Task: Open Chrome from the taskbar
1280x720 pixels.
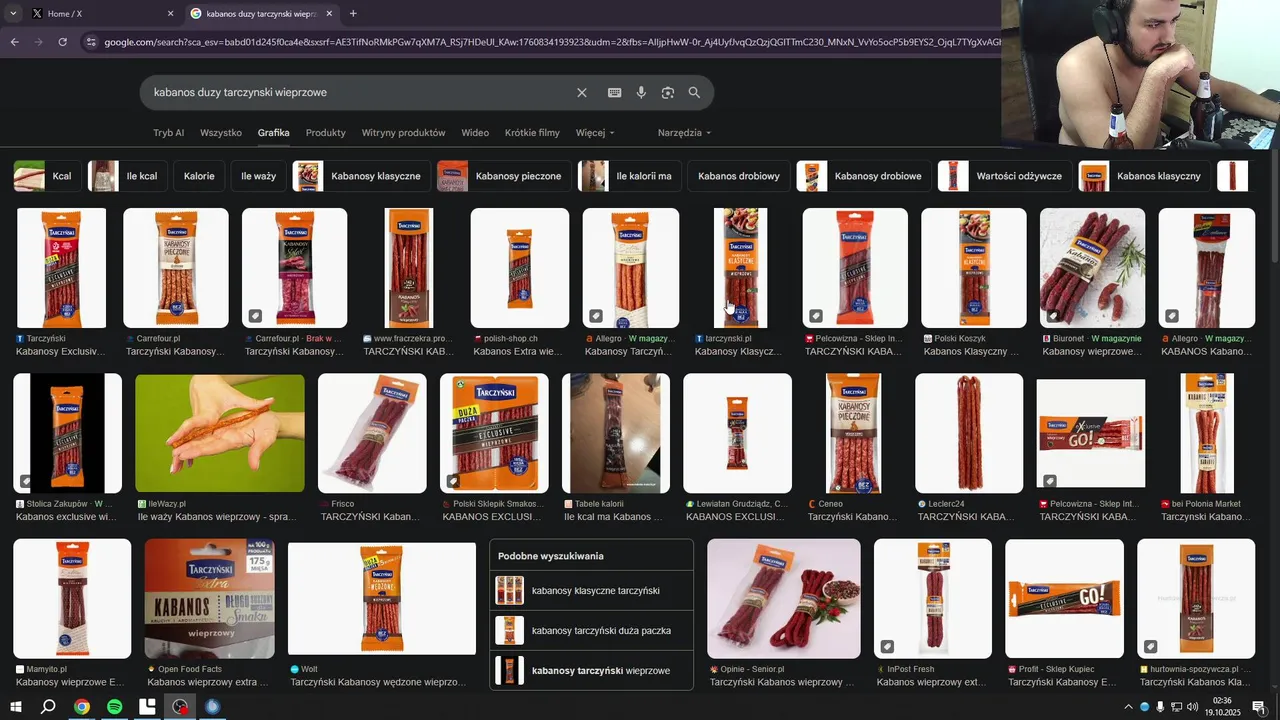Action: coord(82,707)
